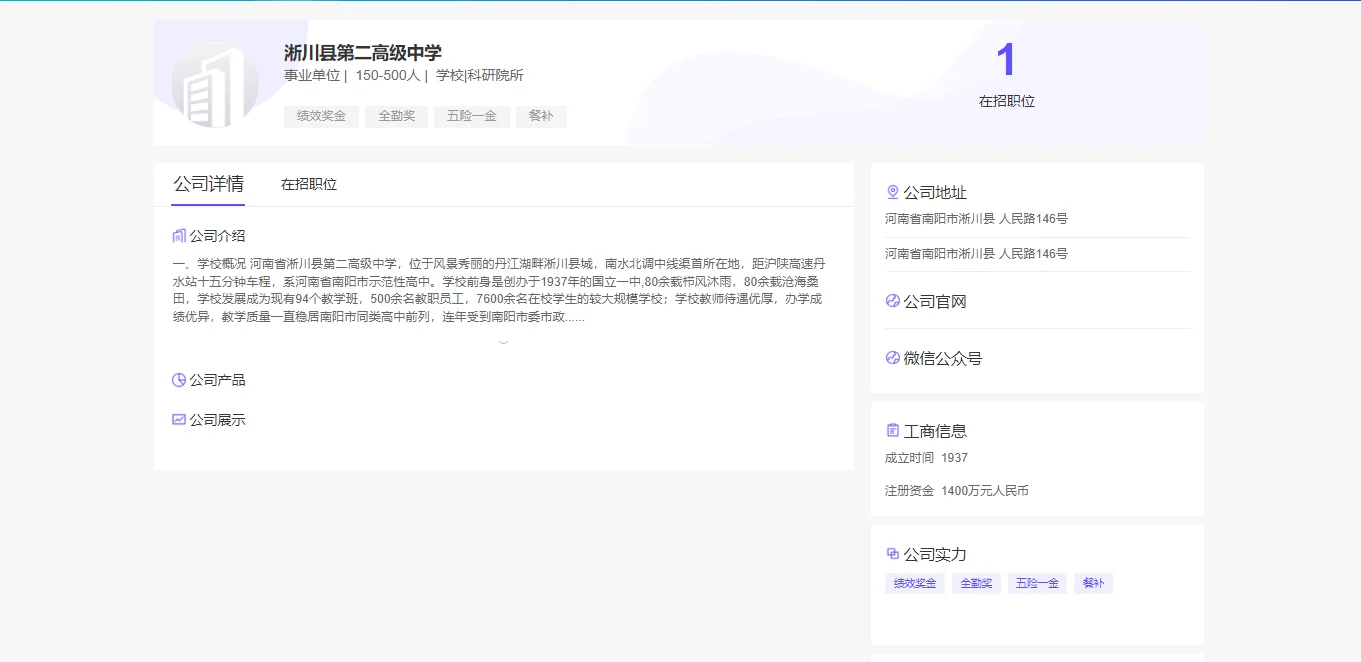Click the clock icon beside 公司产品
Screen dimensions: 1361x662
coord(178,379)
